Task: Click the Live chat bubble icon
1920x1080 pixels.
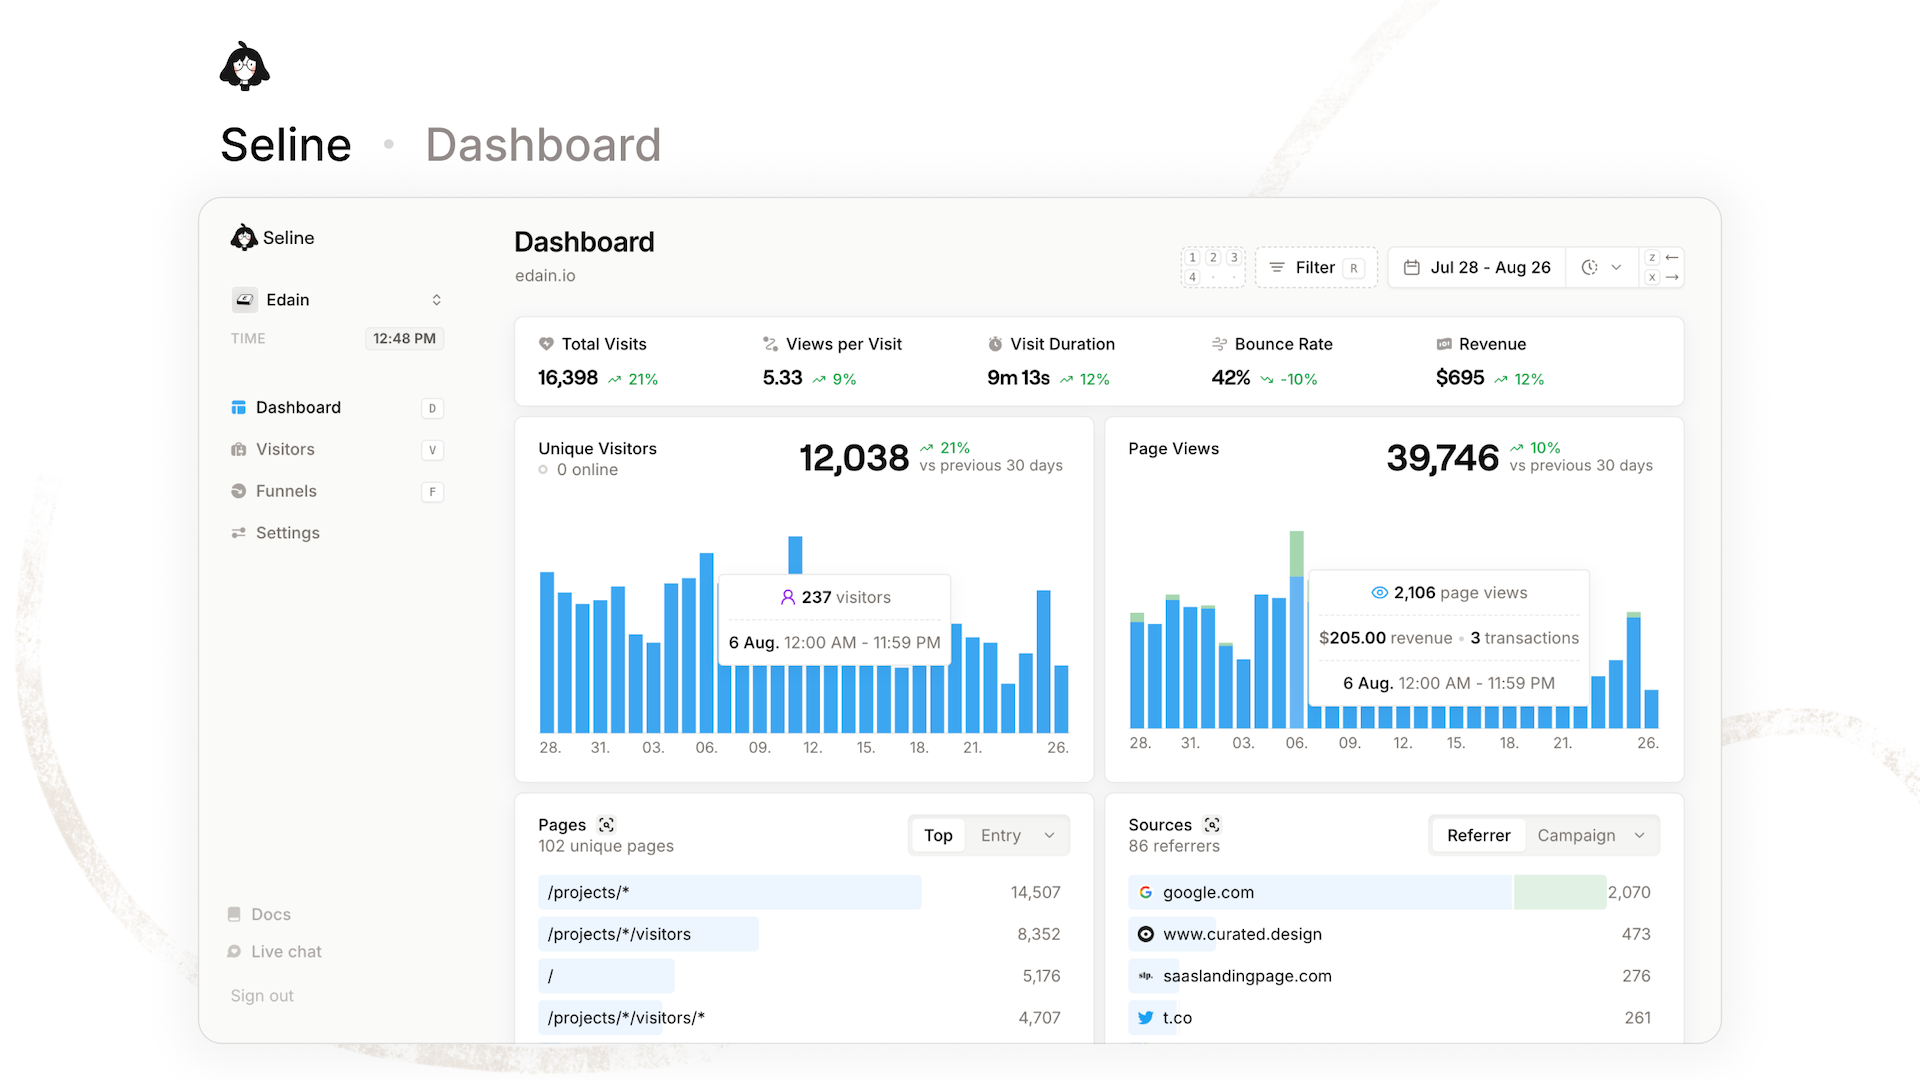Action: [x=234, y=952]
